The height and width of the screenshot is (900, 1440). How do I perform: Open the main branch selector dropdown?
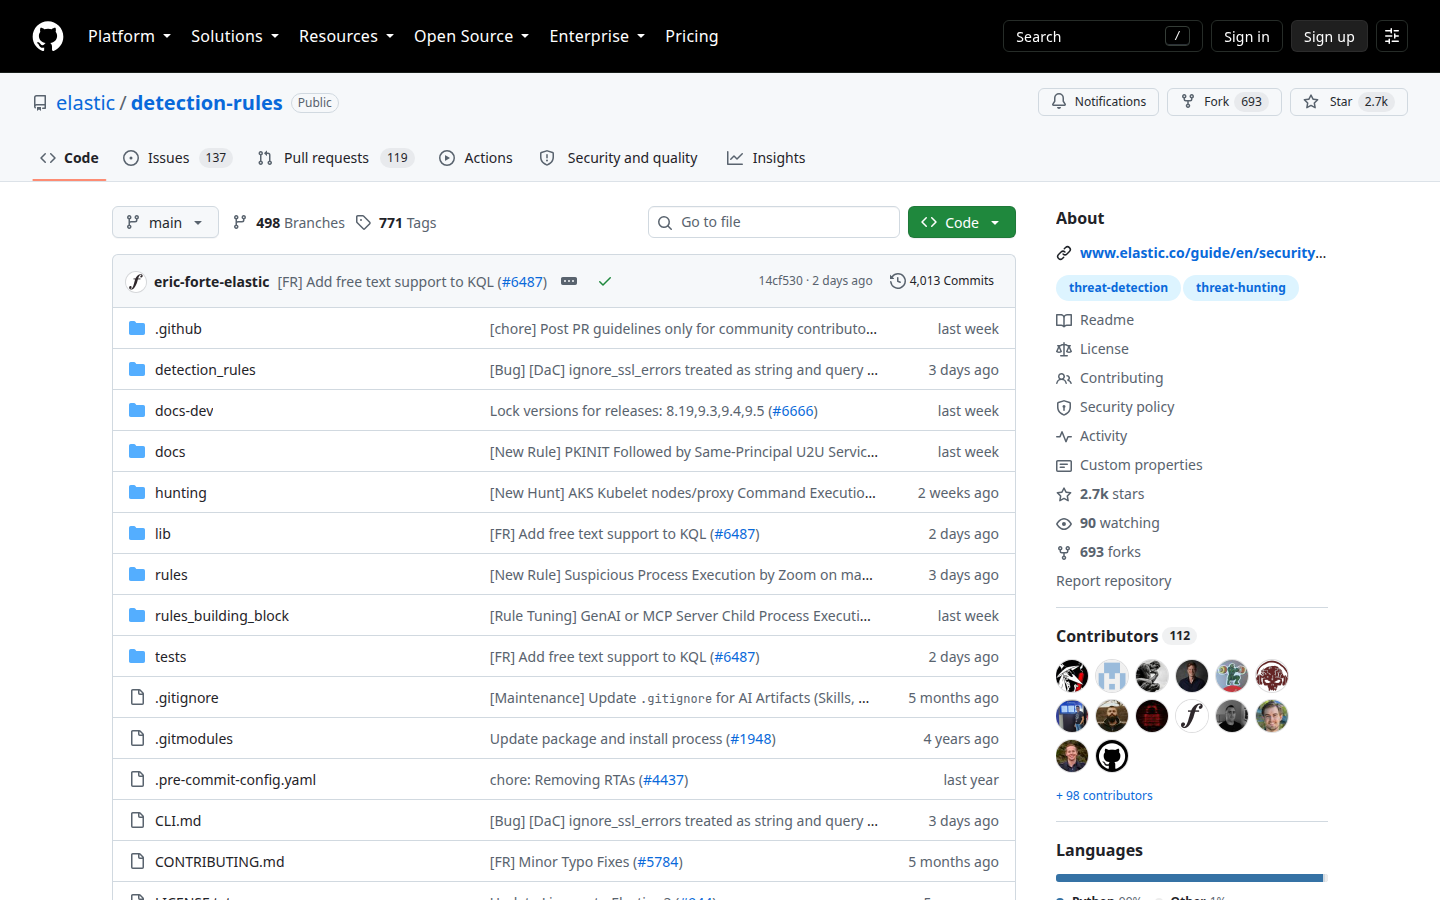pos(165,222)
